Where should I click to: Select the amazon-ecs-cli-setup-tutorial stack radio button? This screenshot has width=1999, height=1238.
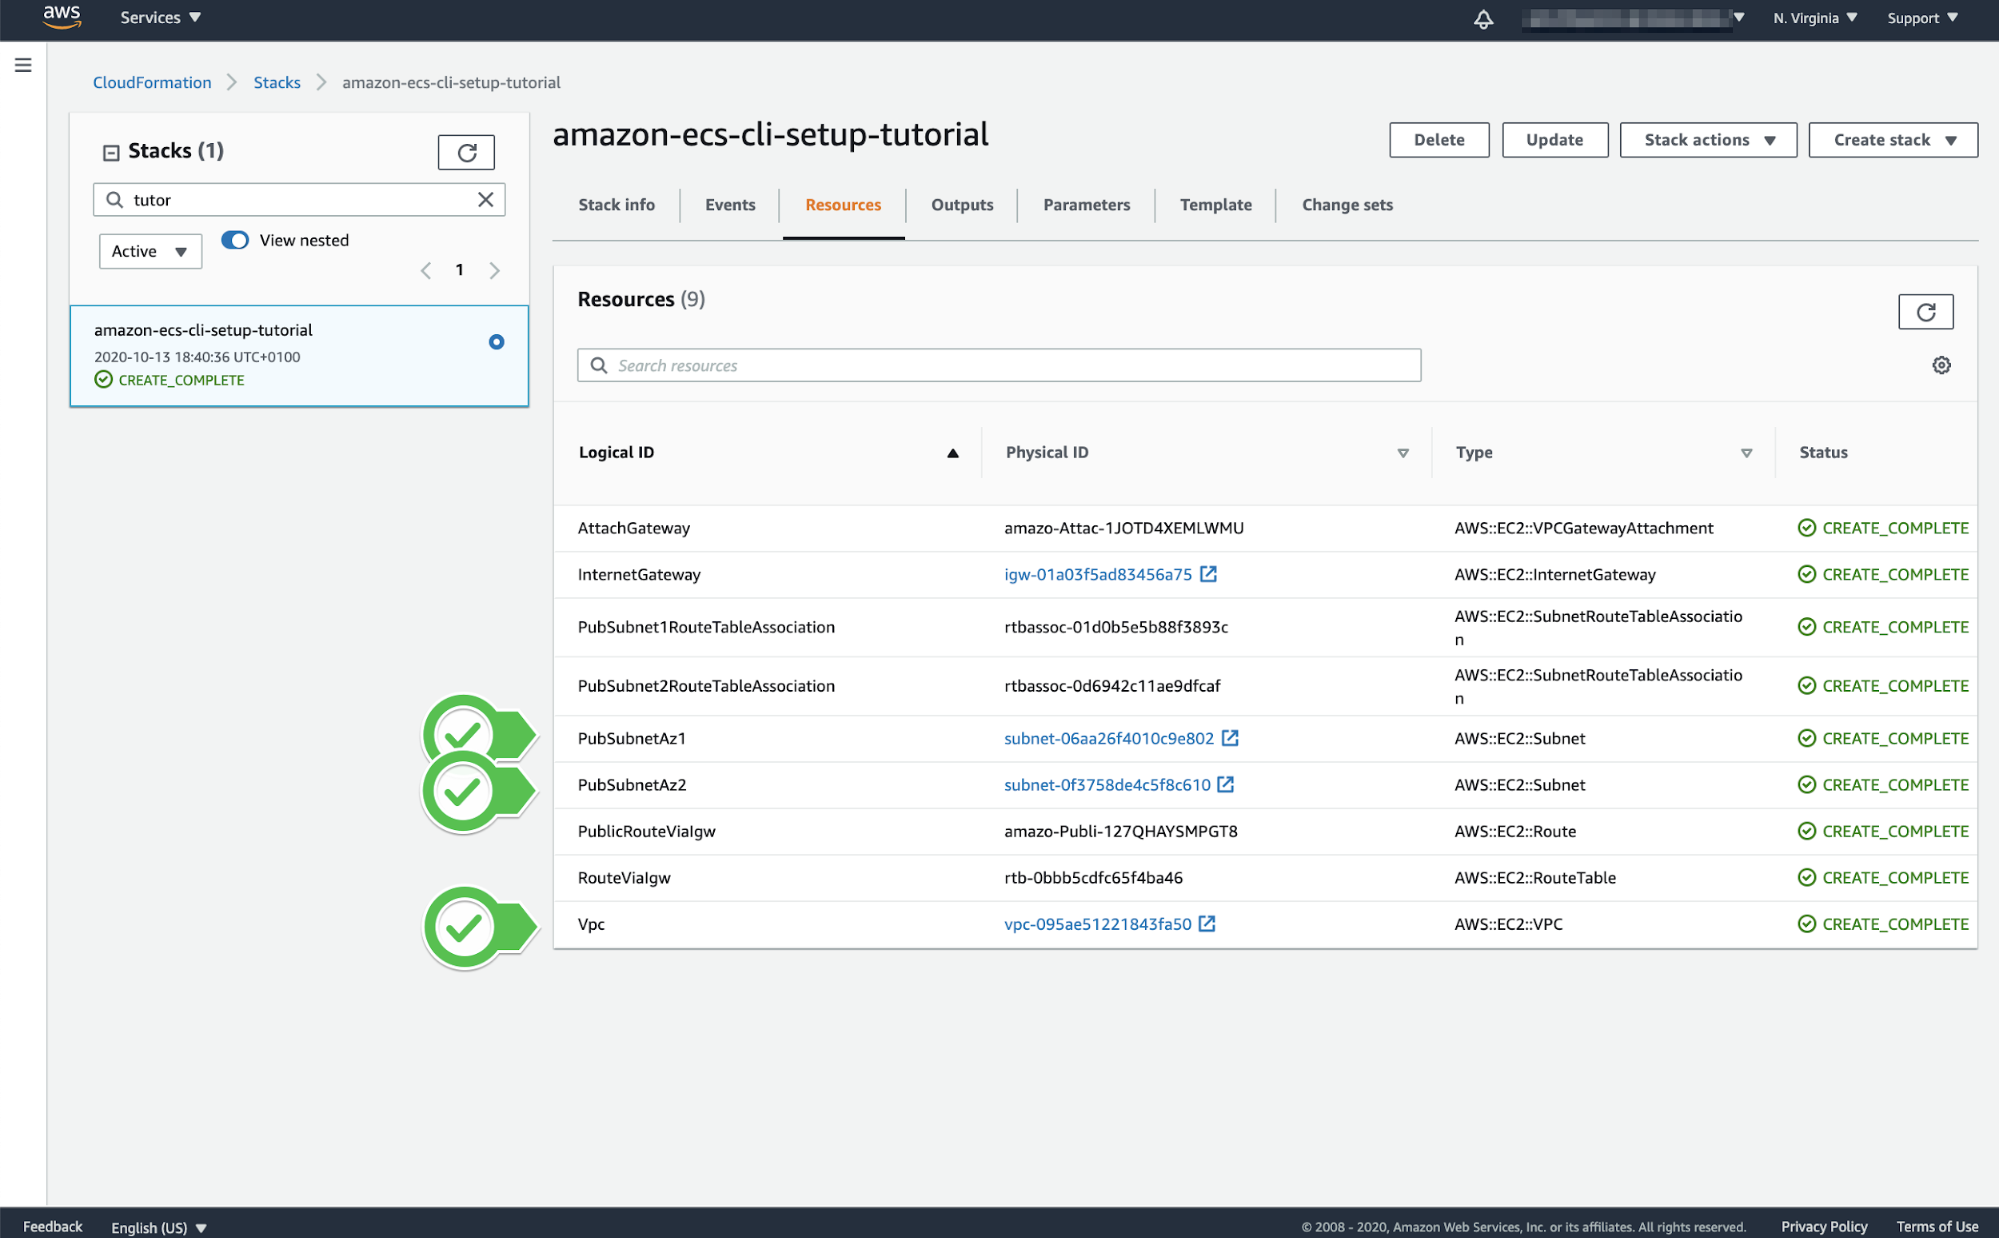pyautogui.click(x=496, y=342)
